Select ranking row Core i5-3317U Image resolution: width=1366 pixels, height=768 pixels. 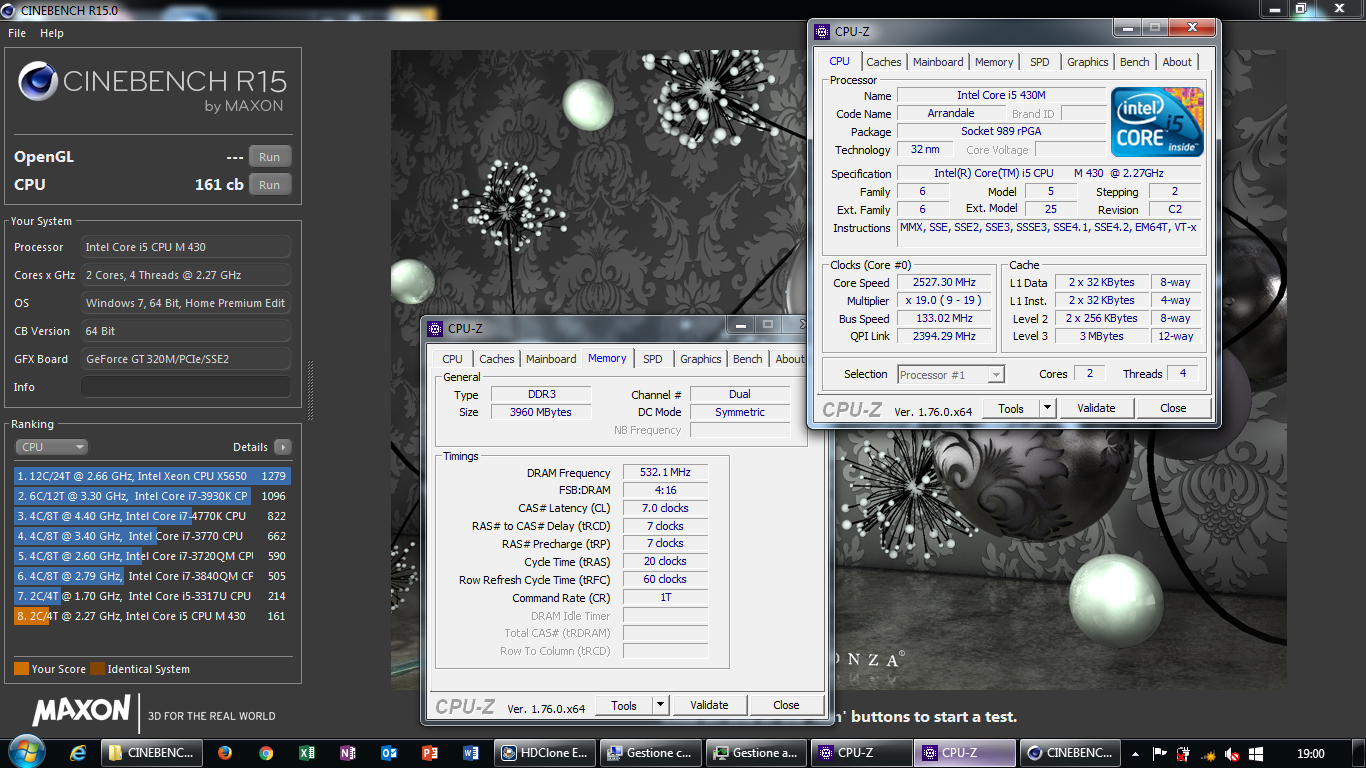pos(152,596)
